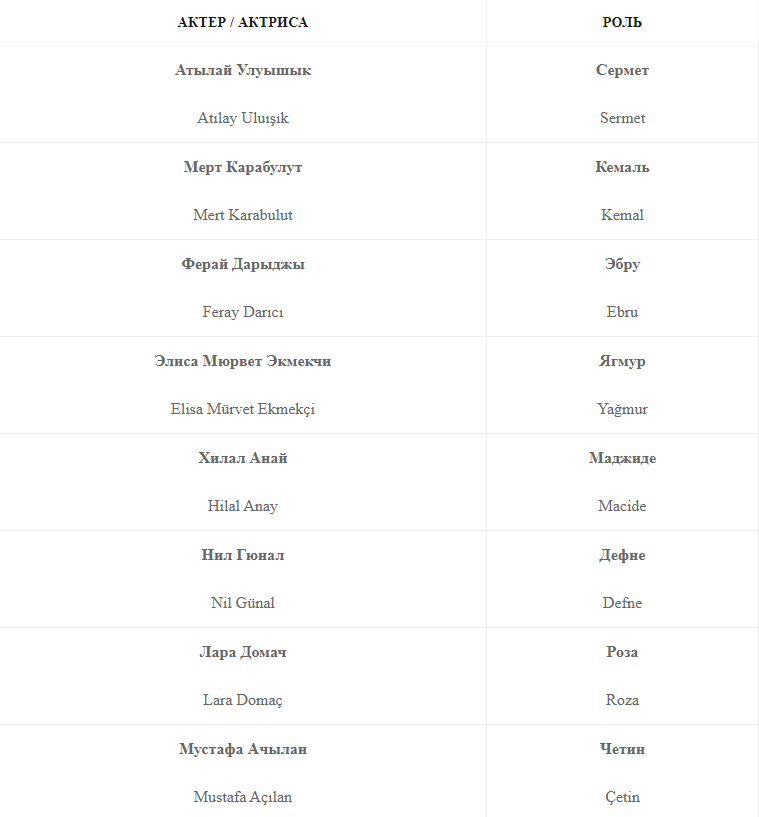Click role text Маджиде

(x=622, y=458)
